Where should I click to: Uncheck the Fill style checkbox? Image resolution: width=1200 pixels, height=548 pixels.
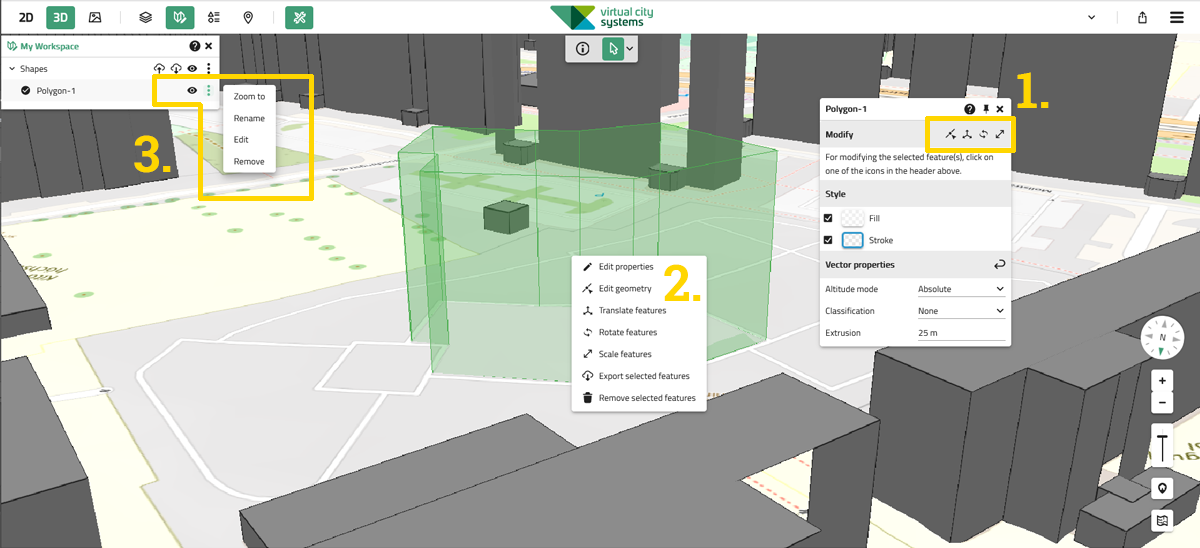point(828,218)
